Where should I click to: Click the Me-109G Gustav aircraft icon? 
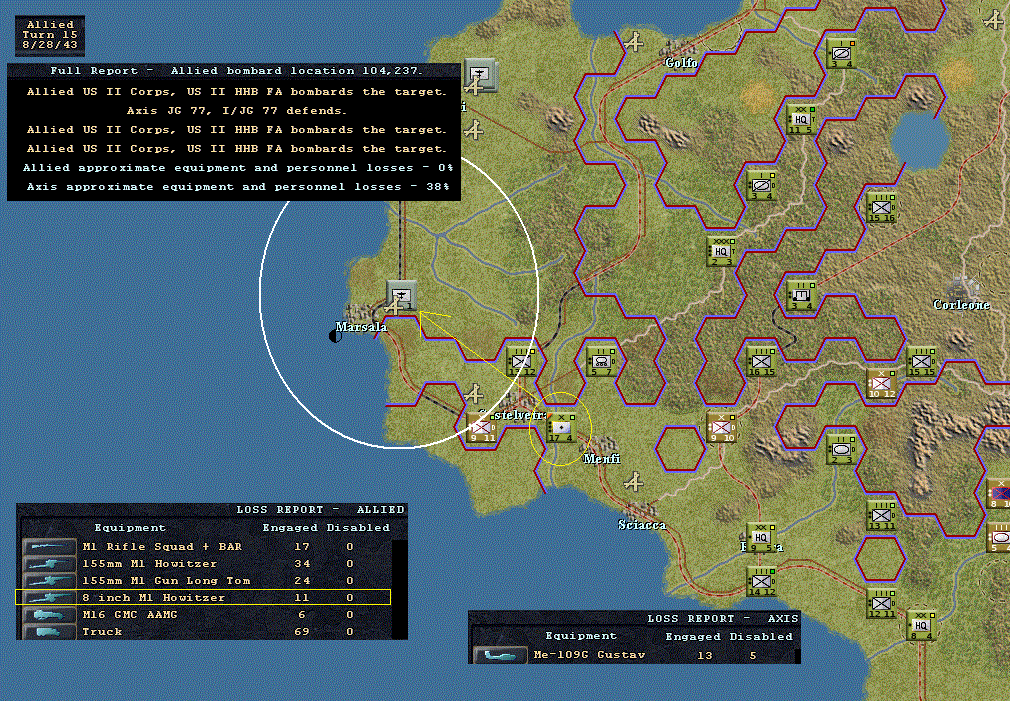[x=500, y=655]
